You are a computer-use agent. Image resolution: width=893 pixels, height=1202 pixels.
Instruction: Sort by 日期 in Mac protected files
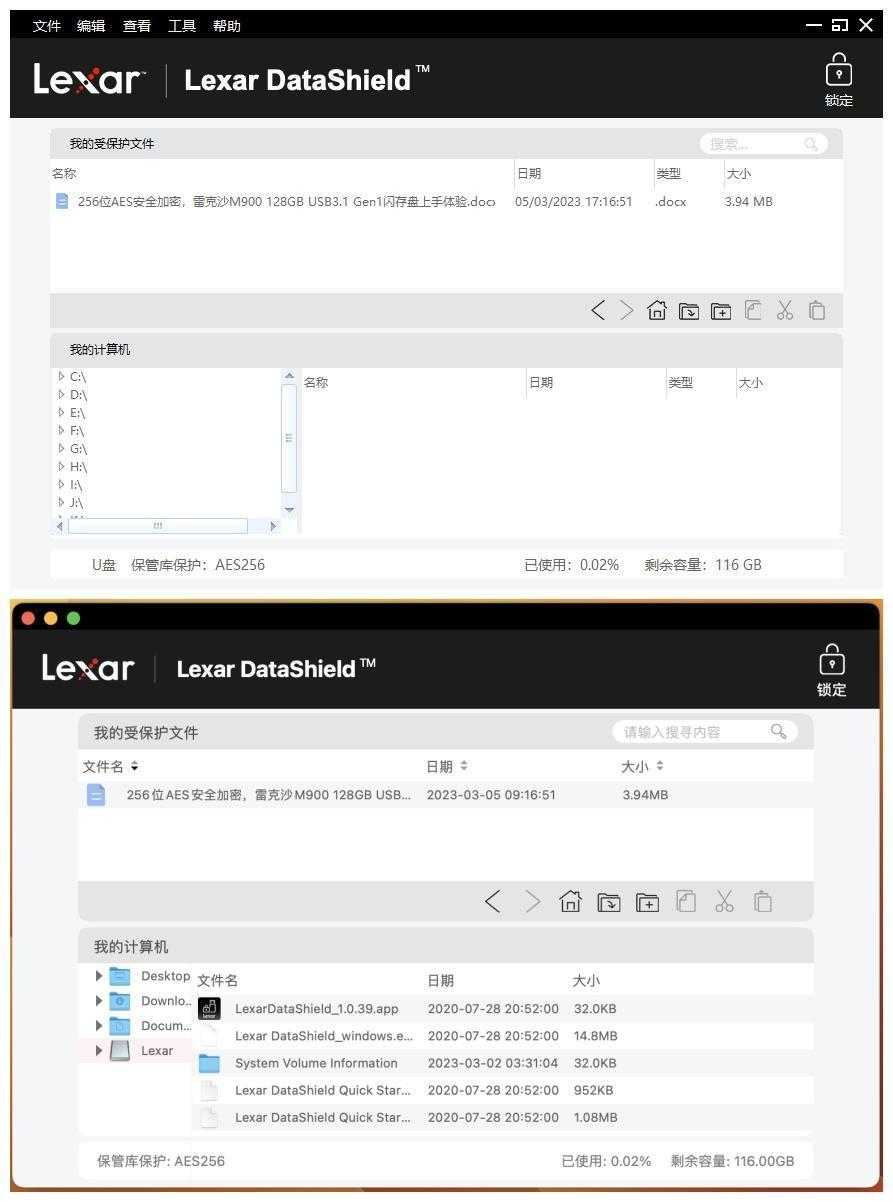447,767
